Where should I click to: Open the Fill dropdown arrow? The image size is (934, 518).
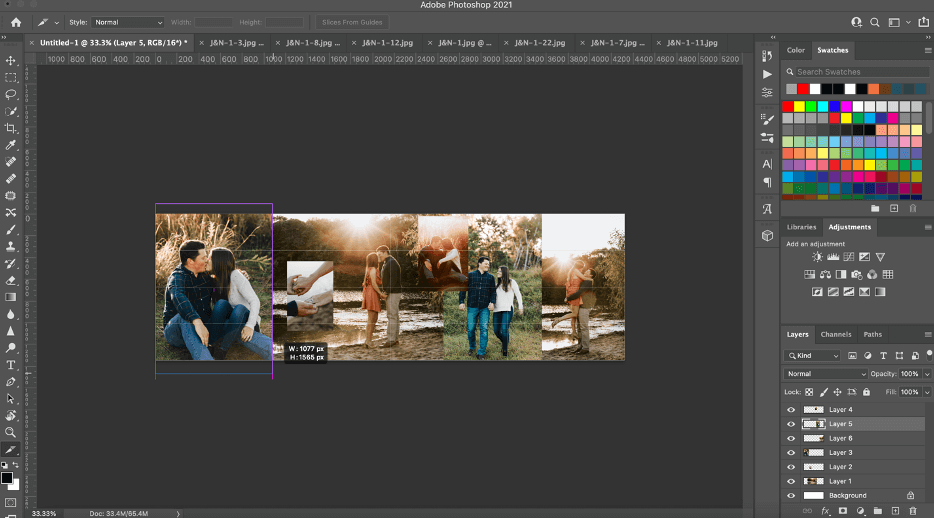point(927,392)
